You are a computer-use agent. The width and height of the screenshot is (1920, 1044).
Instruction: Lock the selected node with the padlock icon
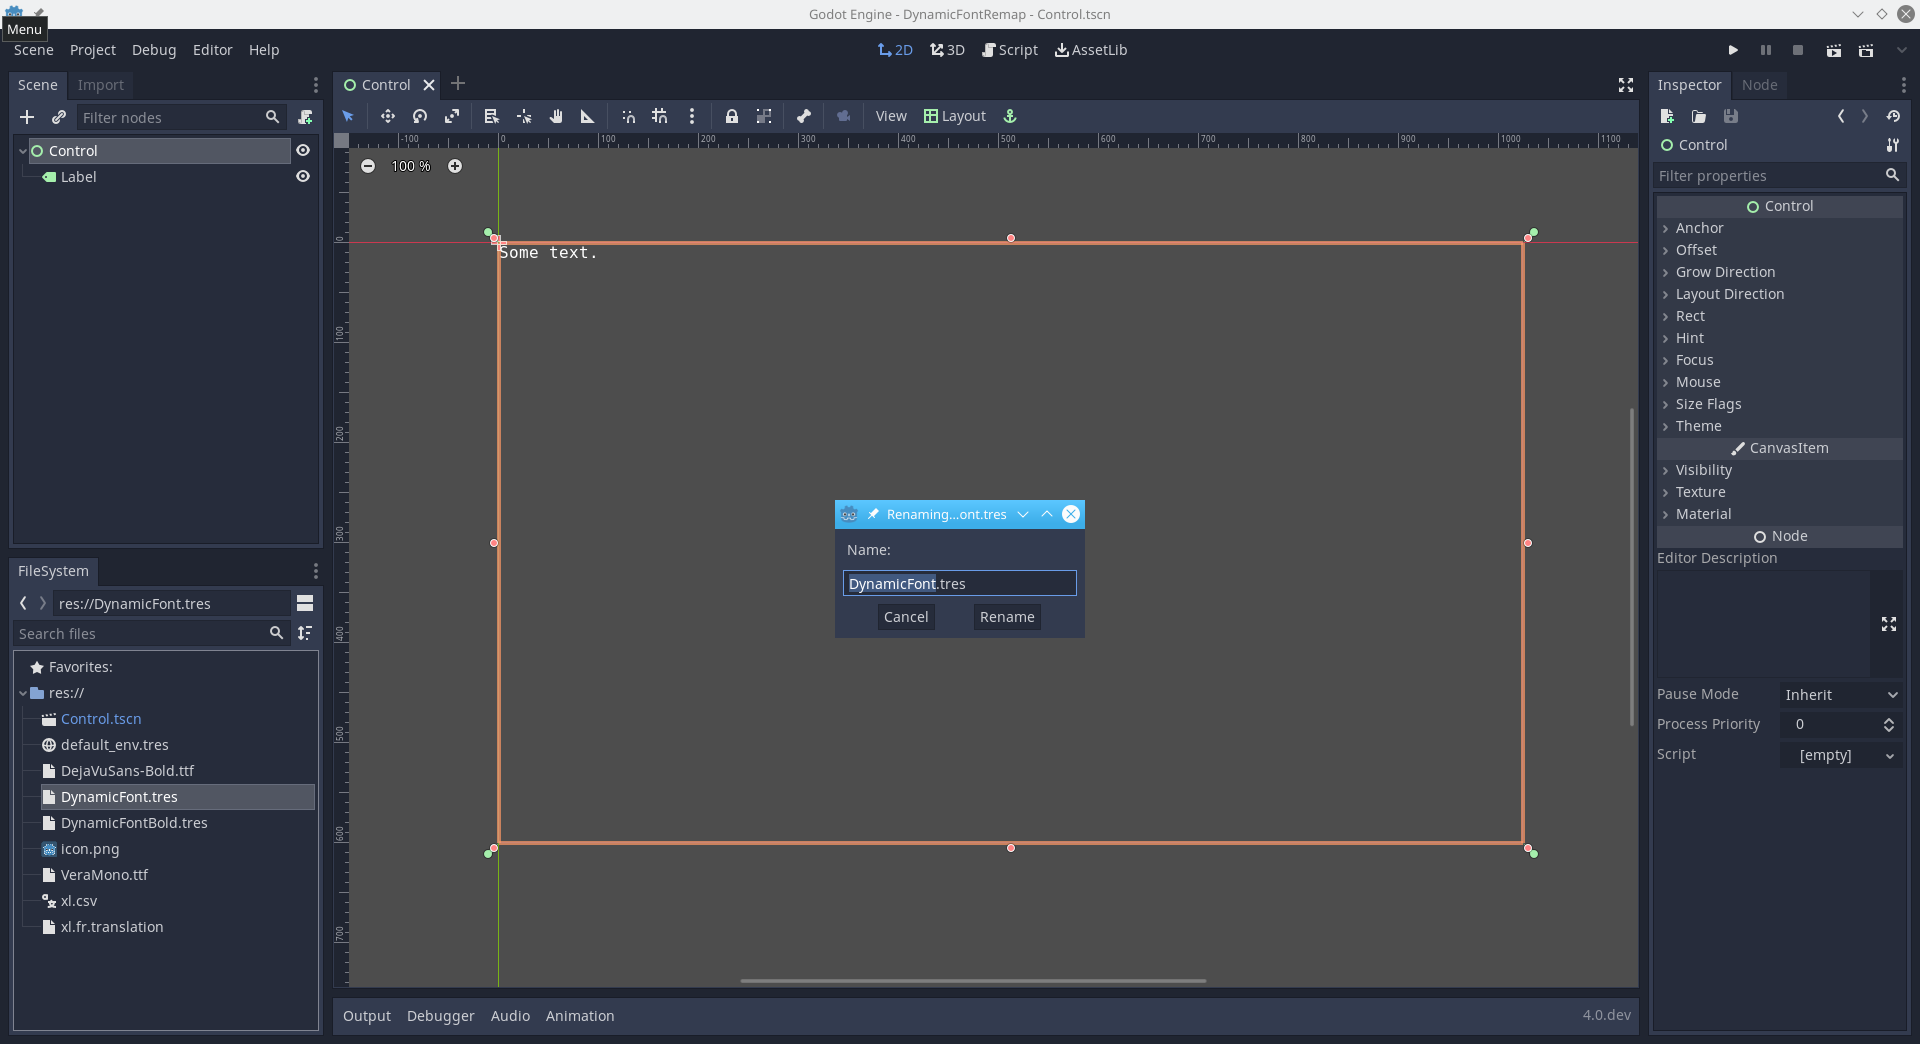732,116
